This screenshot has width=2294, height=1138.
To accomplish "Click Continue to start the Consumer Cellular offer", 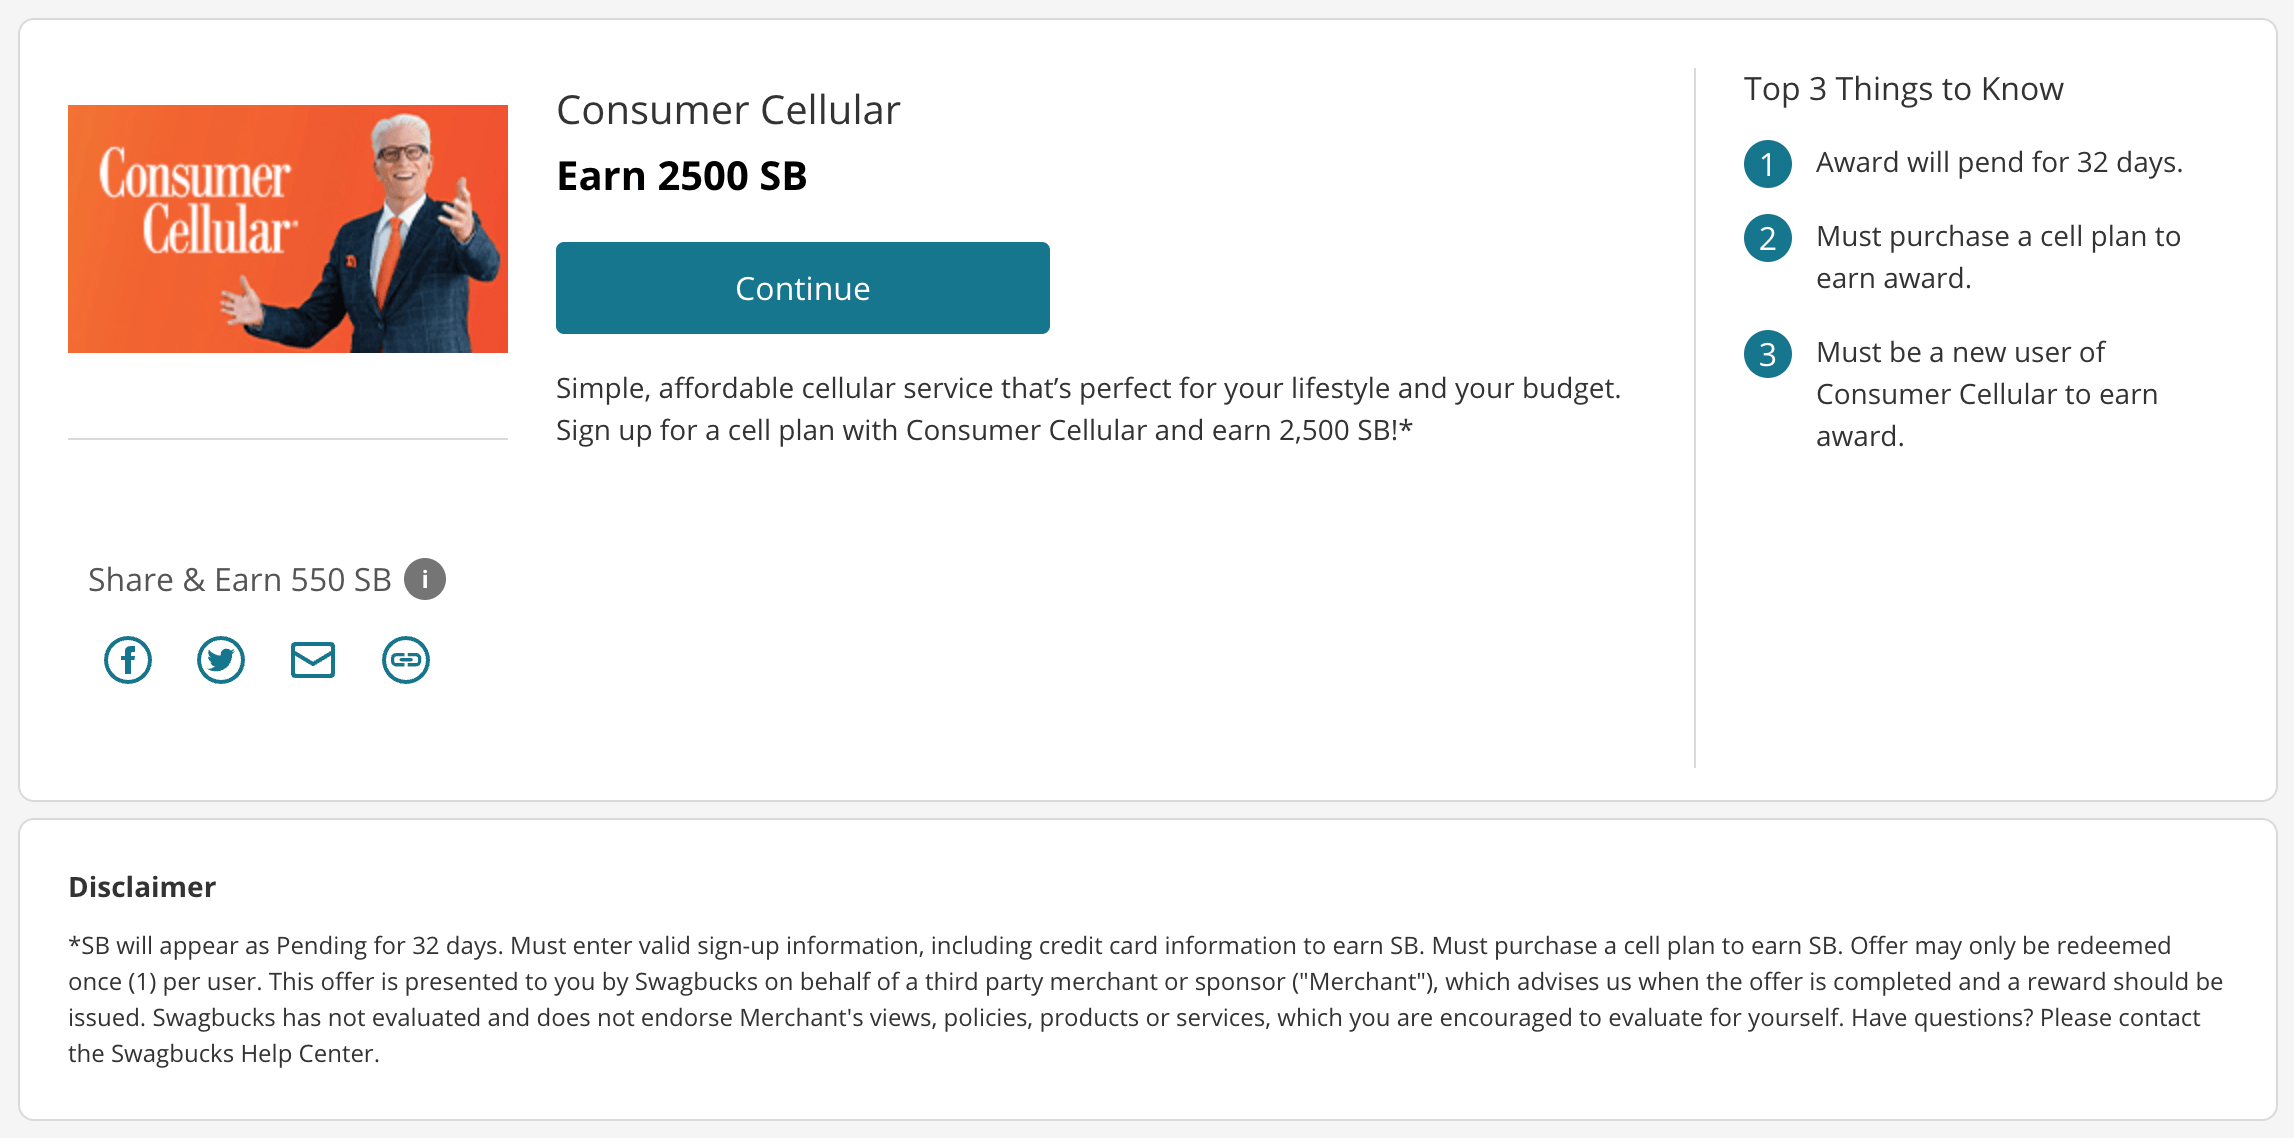I will (801, 288).
